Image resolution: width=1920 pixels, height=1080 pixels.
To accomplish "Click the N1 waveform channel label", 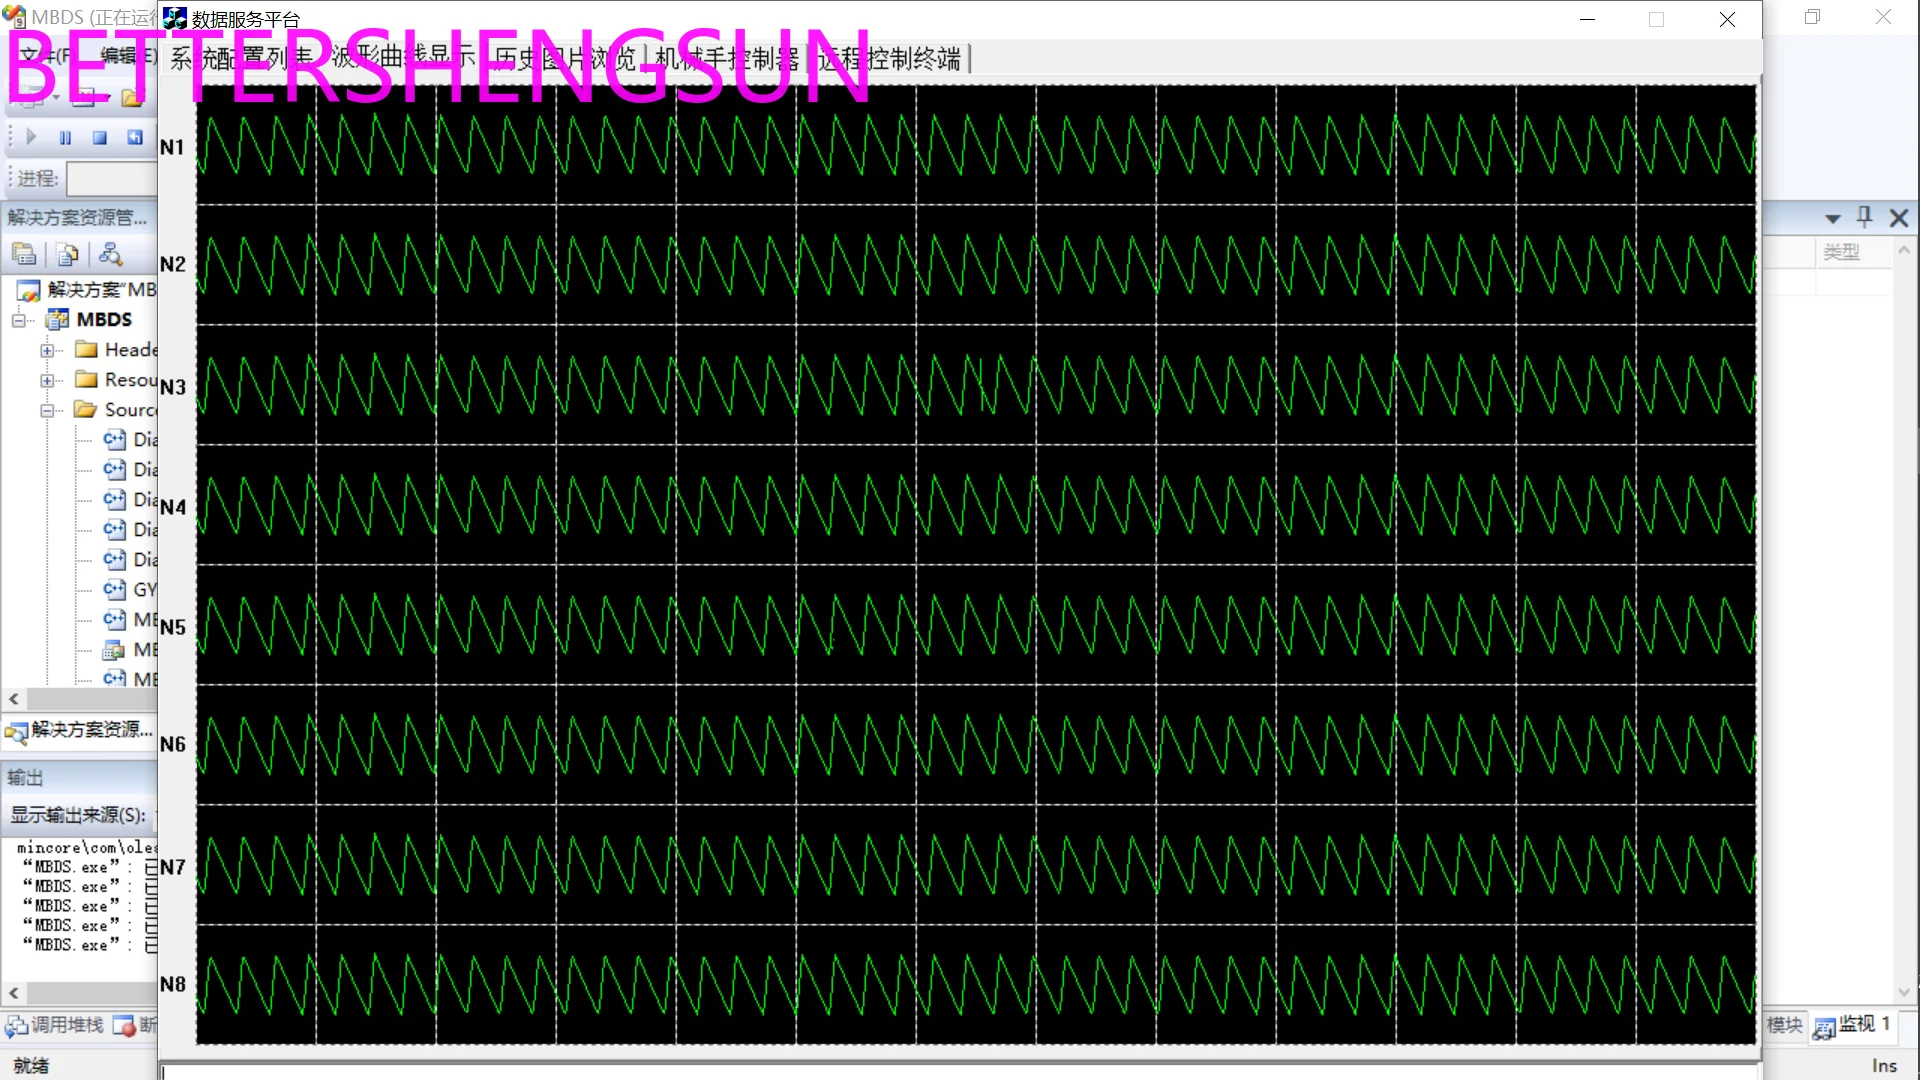I will click(x=172, y=147).
